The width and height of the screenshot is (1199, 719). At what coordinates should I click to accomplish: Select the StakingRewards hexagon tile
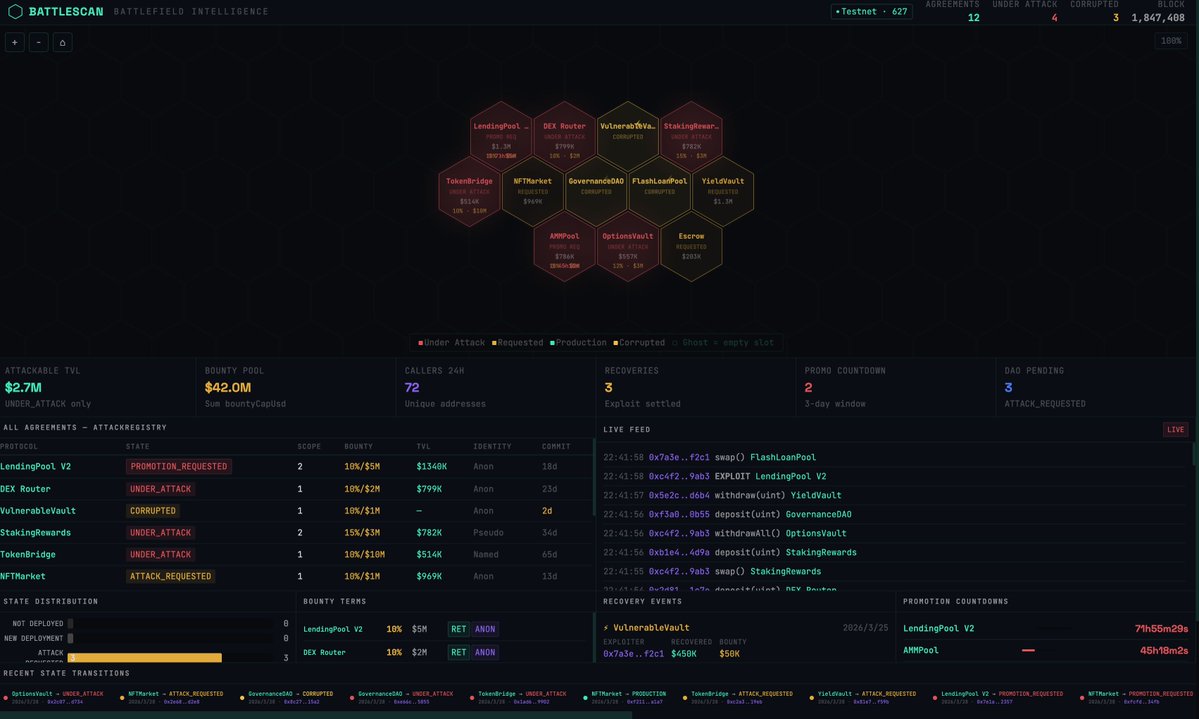[691, 136]
